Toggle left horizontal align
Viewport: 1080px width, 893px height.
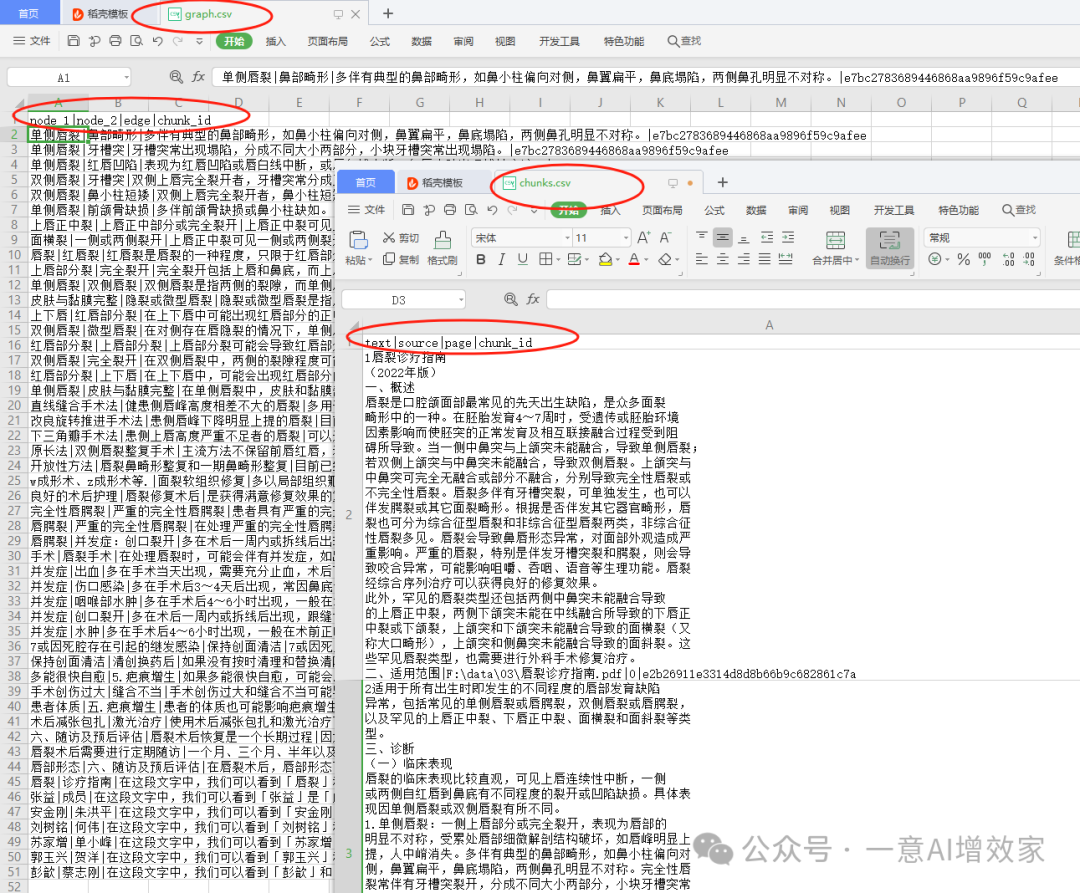tap(701, 260)
